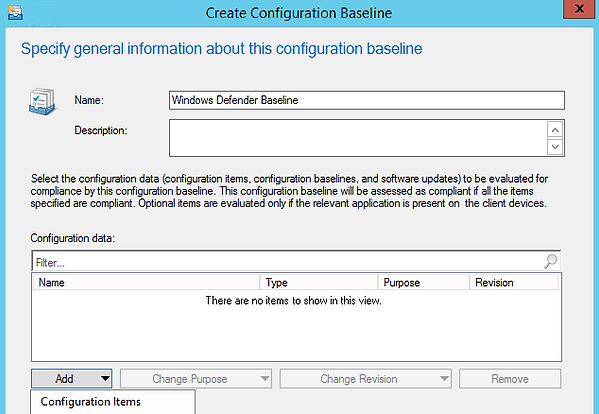Open the Change Purpose dropdown

[x=196, y=378]
